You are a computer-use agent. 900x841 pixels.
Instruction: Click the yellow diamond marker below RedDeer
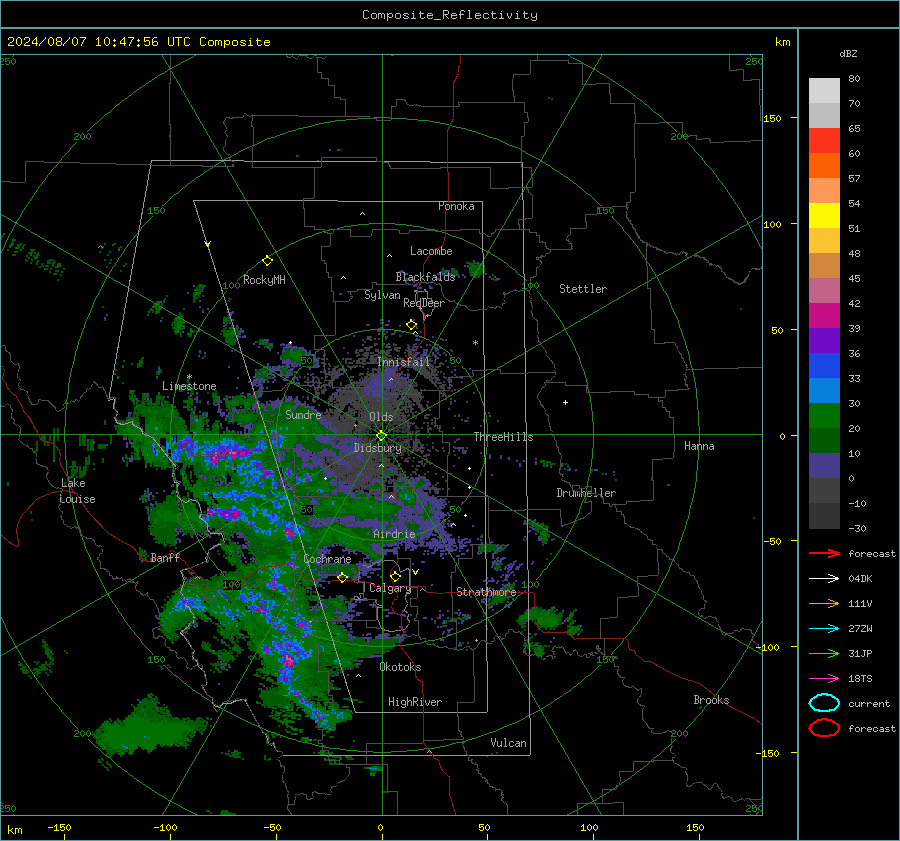pos(411,325)
